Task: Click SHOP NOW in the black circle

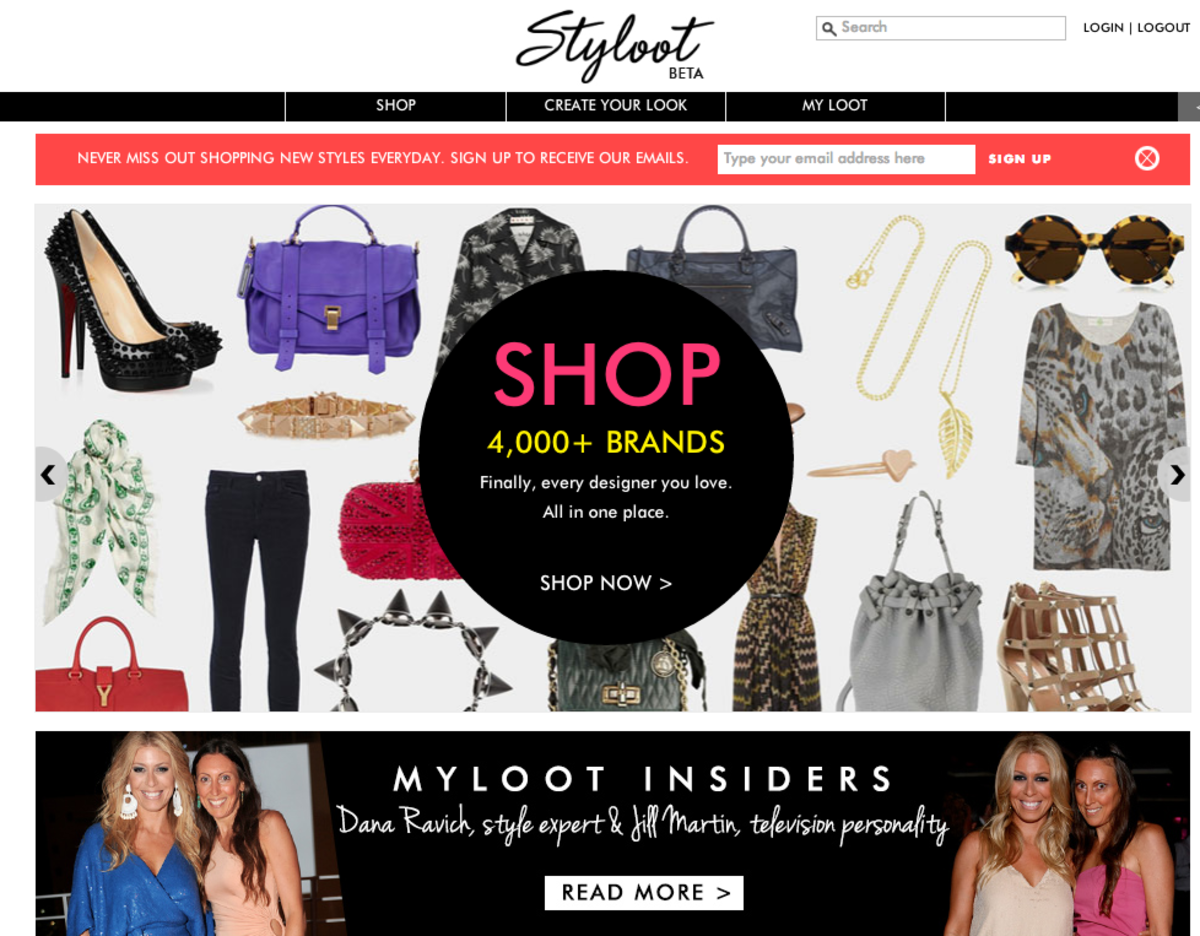Action: tap(606, 583)
